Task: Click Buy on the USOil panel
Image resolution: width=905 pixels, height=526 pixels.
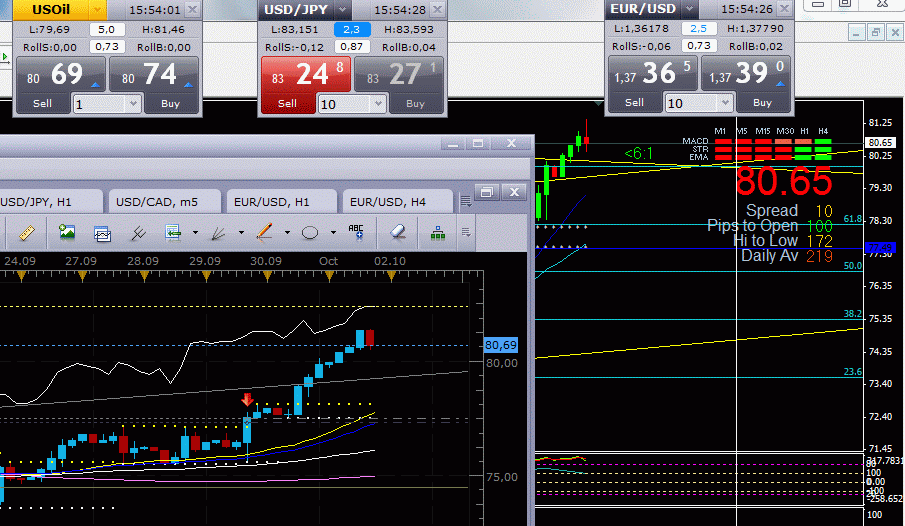Action: point(172,103)
